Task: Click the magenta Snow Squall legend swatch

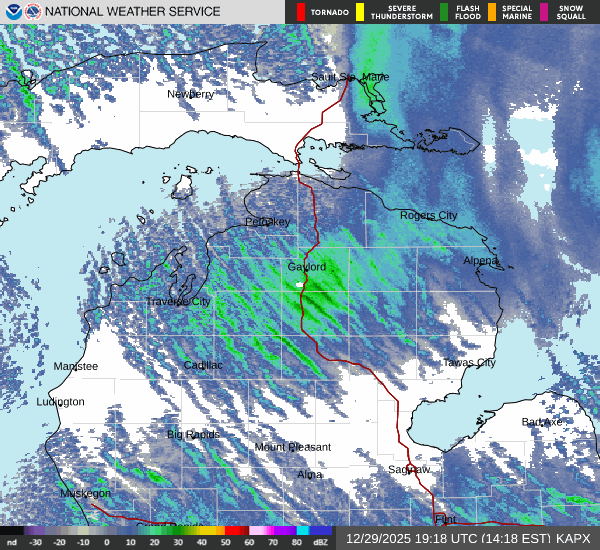Action: 544,12
